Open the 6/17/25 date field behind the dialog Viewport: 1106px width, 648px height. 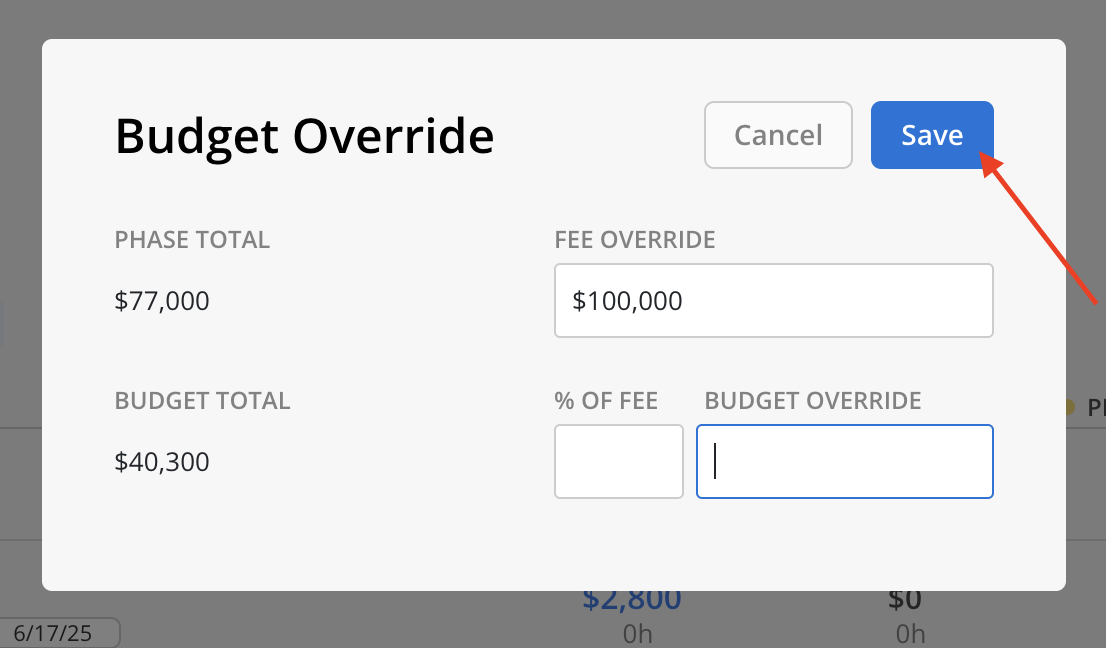click(59, 632)
